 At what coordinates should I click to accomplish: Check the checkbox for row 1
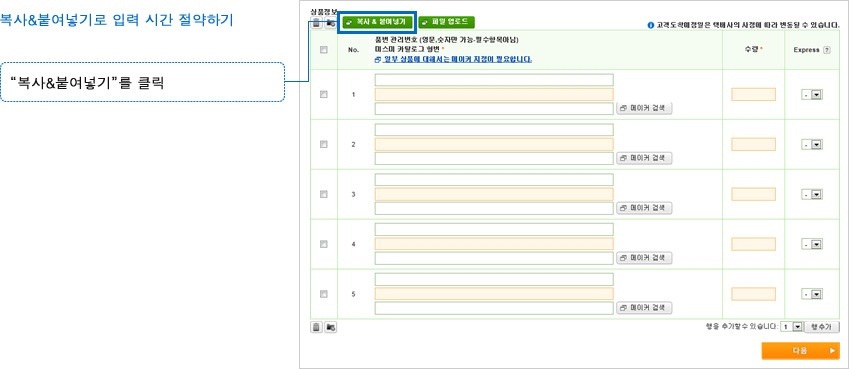324,94
